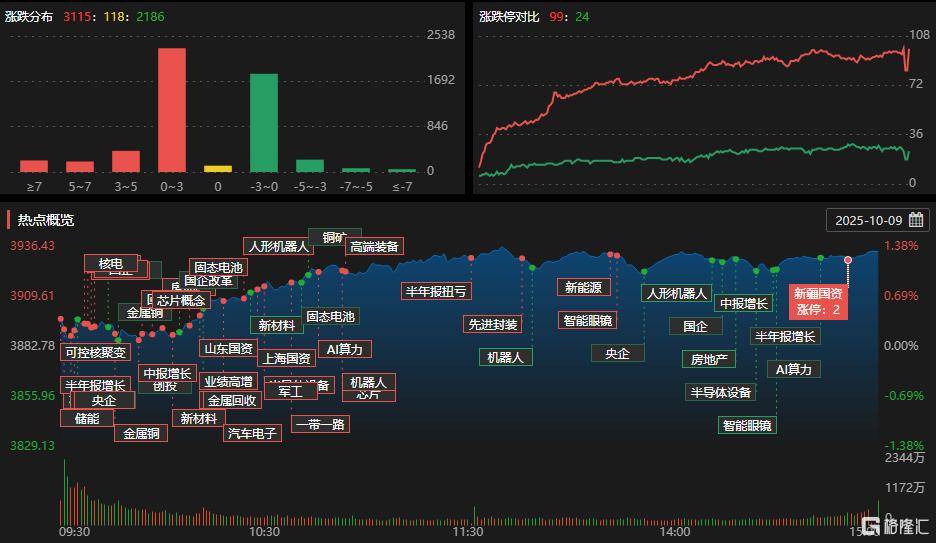The width and height of the screenshot is (936, 543).
Task: Select the 高端装备 hotspot label
Action: pyautogui.click(x=374, y=246)
